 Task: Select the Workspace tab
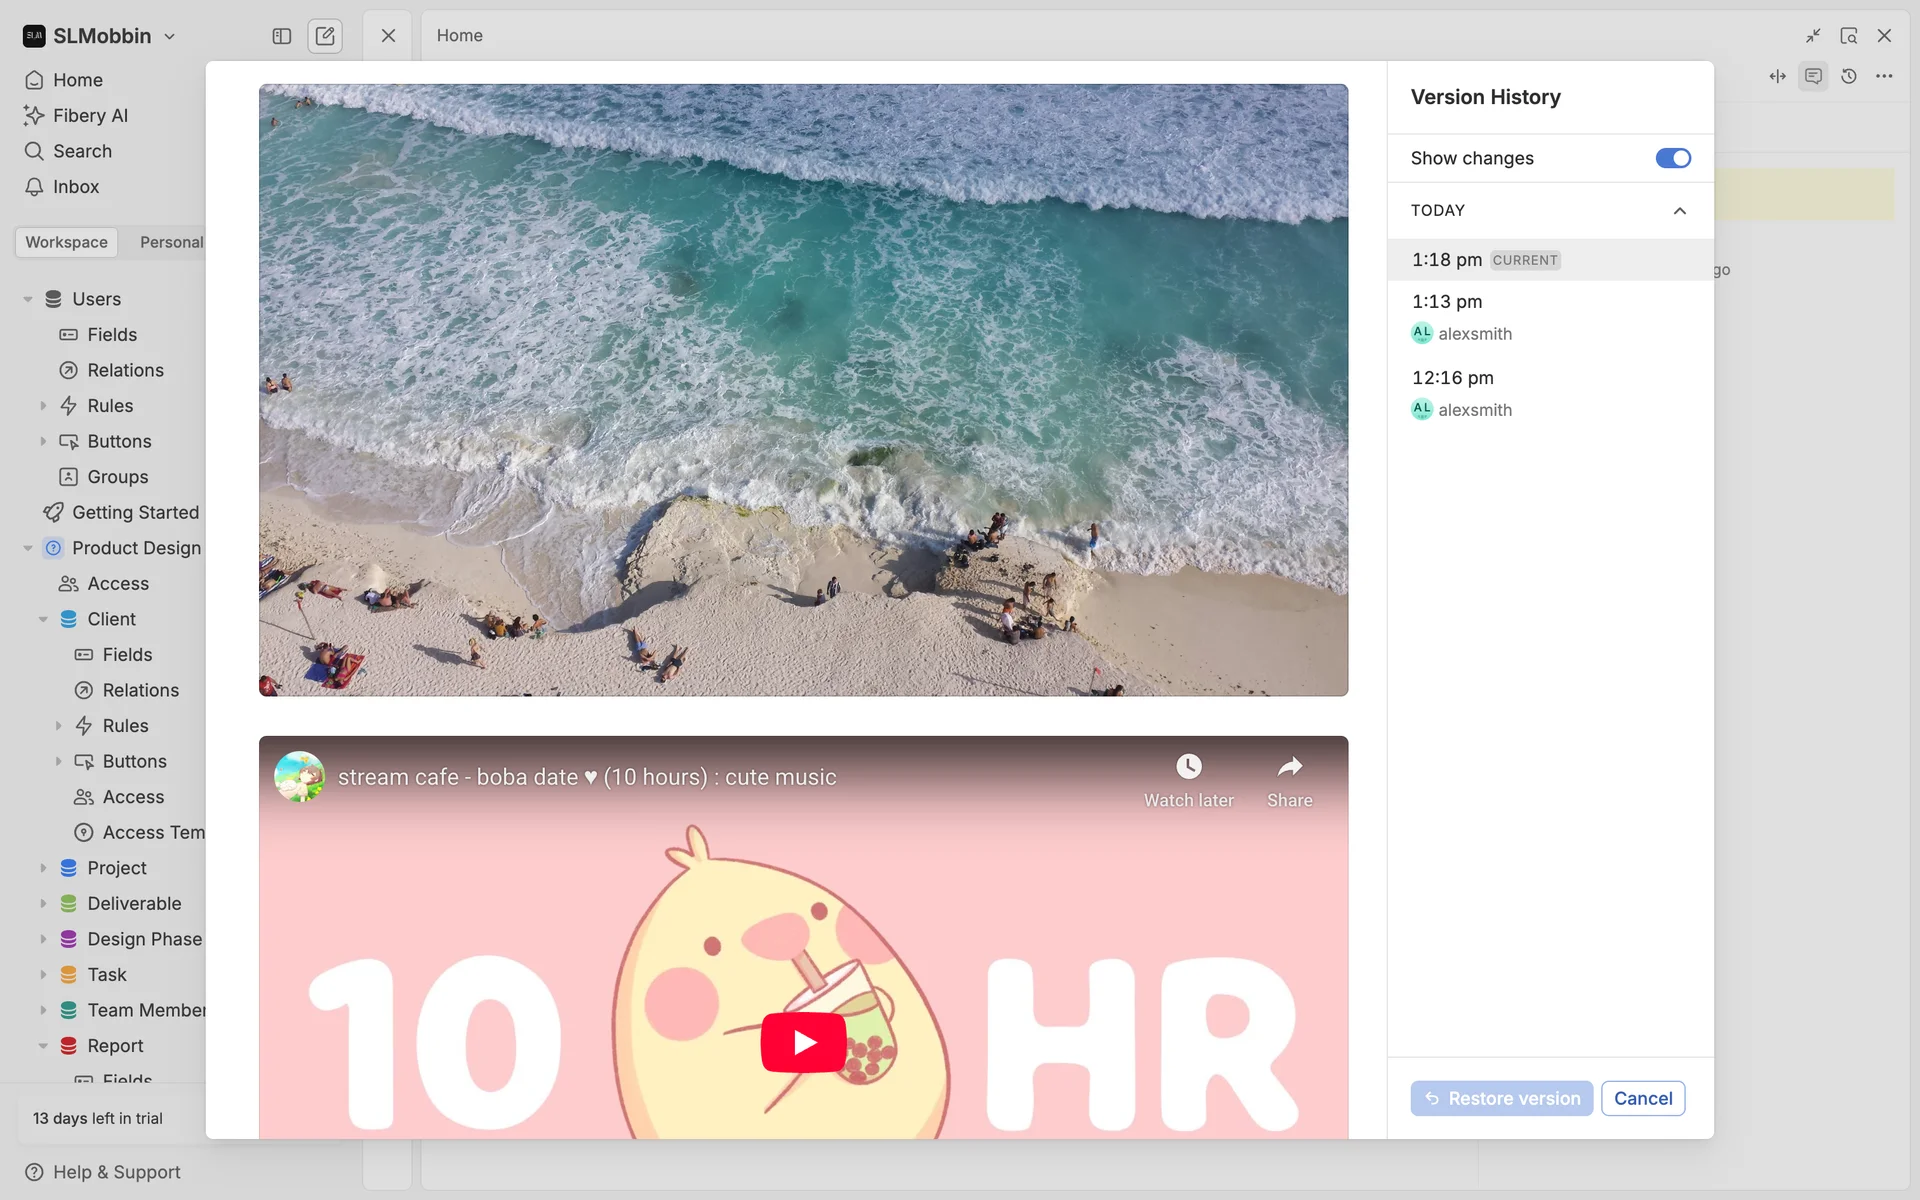[66, 242]
